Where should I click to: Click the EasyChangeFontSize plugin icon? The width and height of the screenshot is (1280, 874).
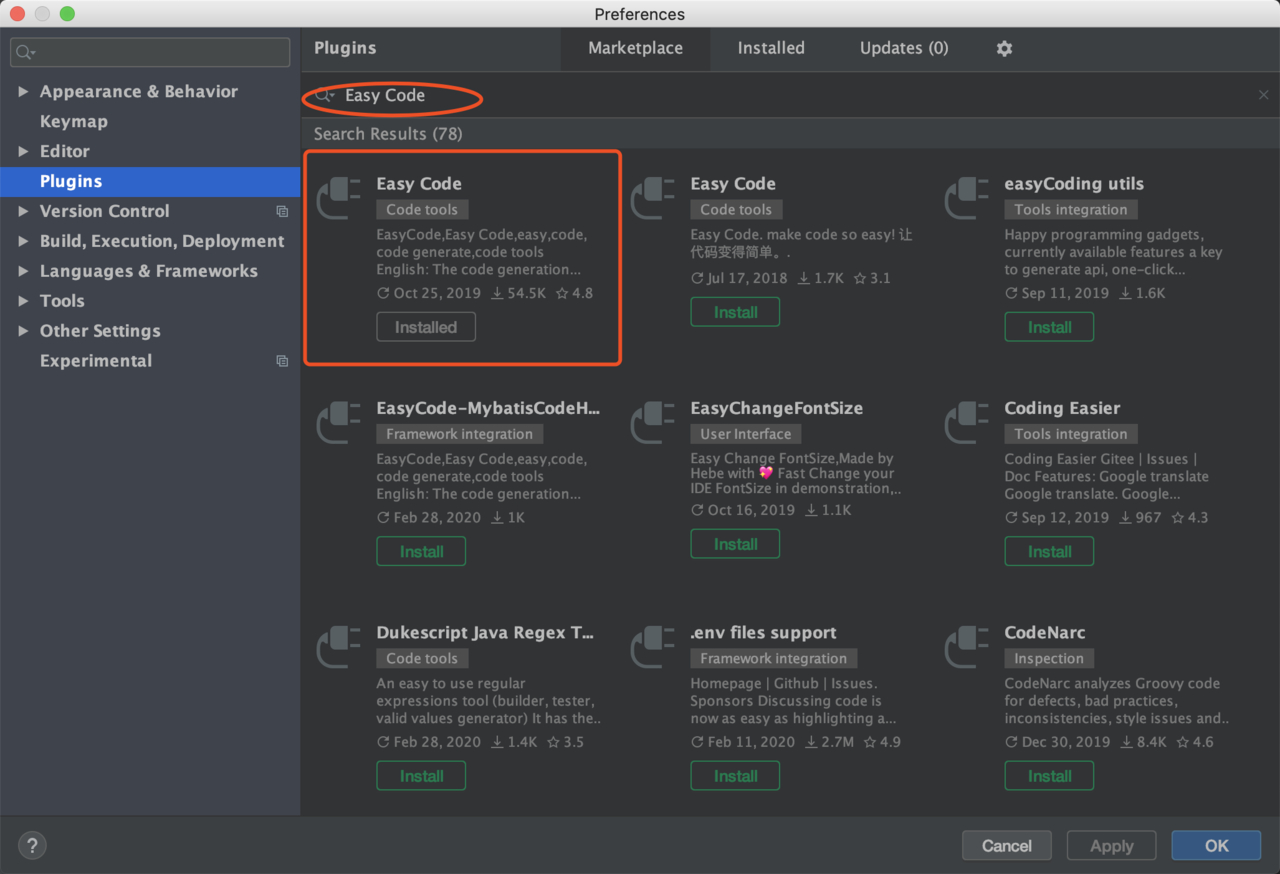(652, 422)
